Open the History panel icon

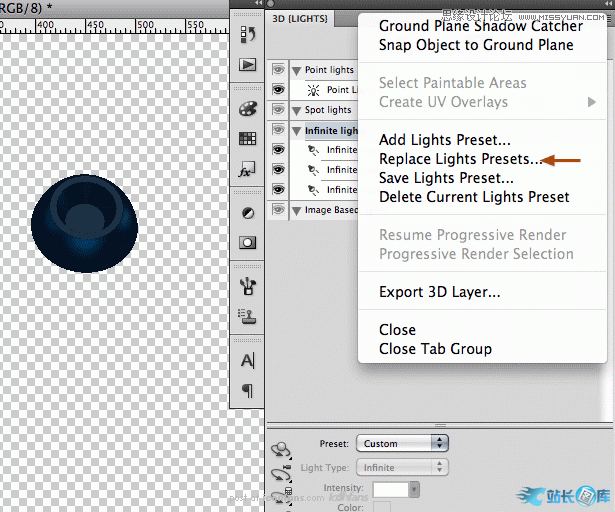click(247, 35)
